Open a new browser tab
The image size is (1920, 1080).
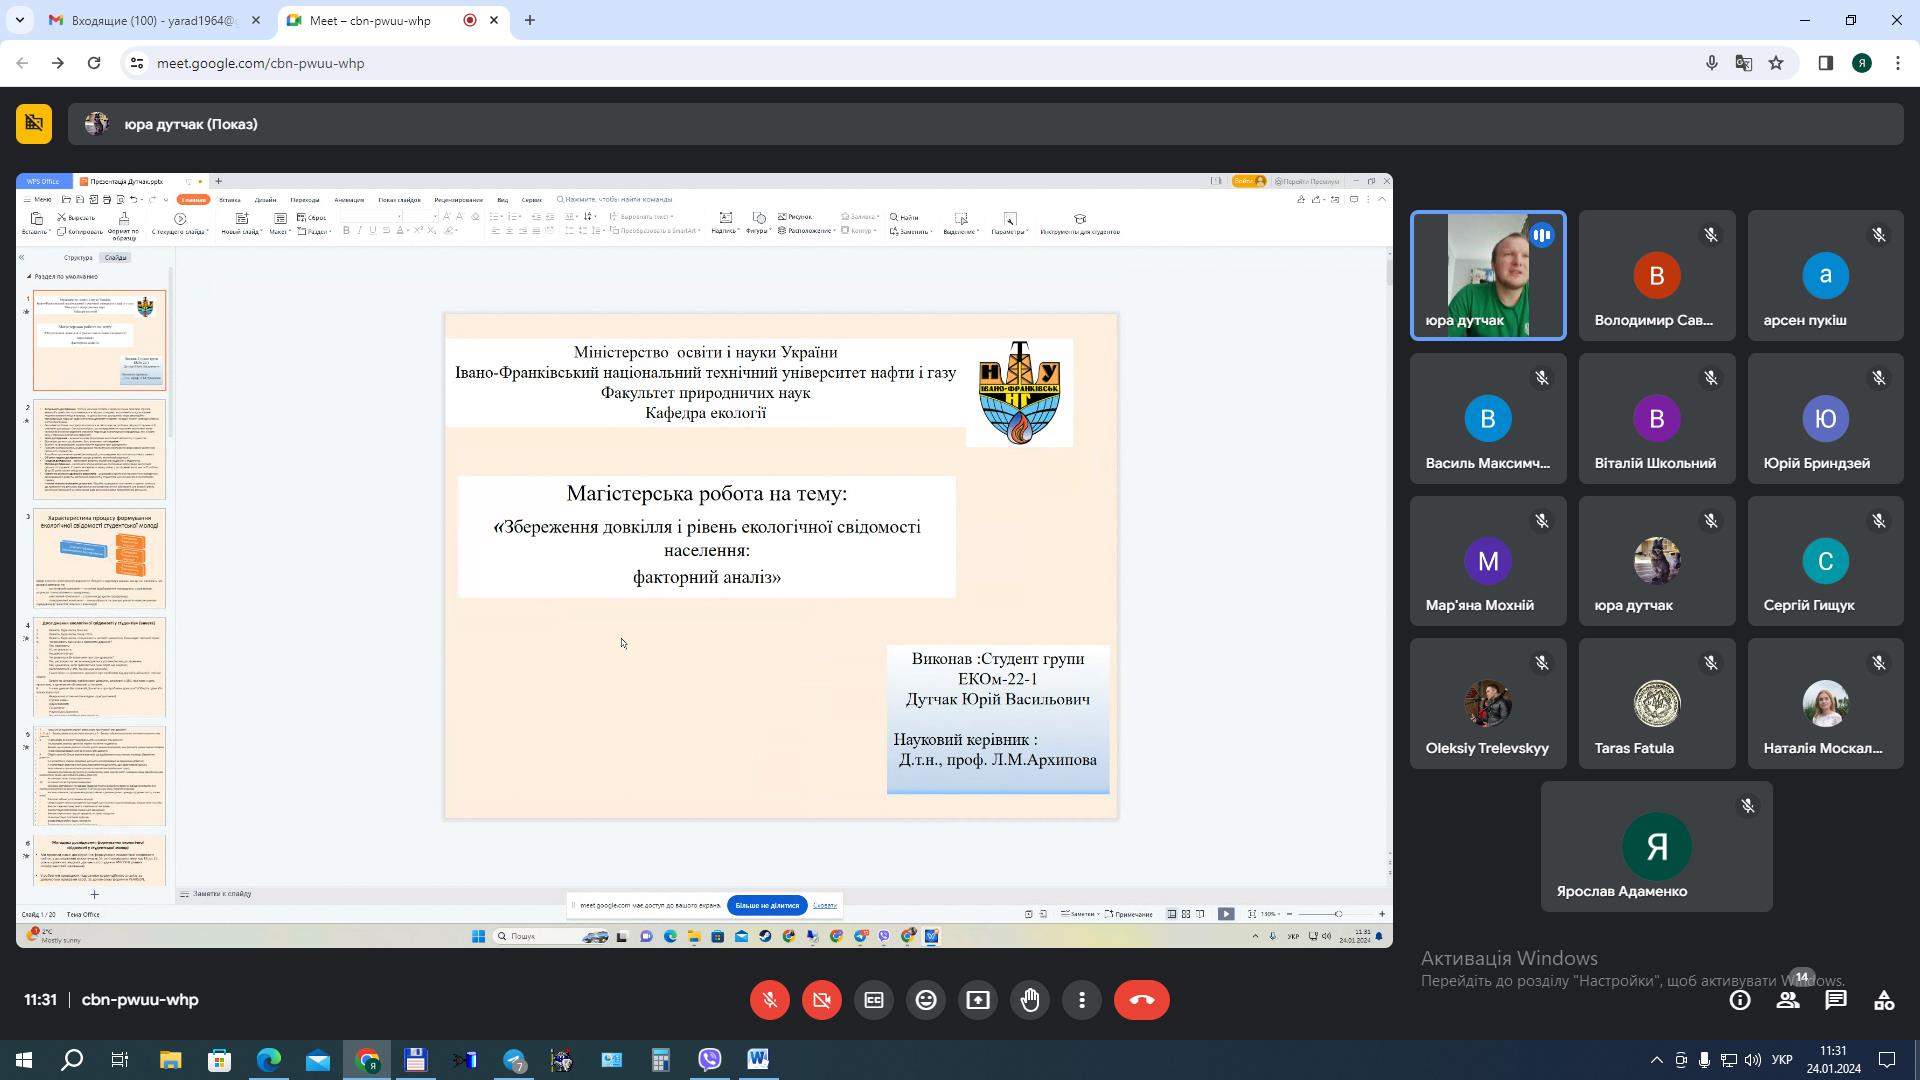(x=530, y=20)
